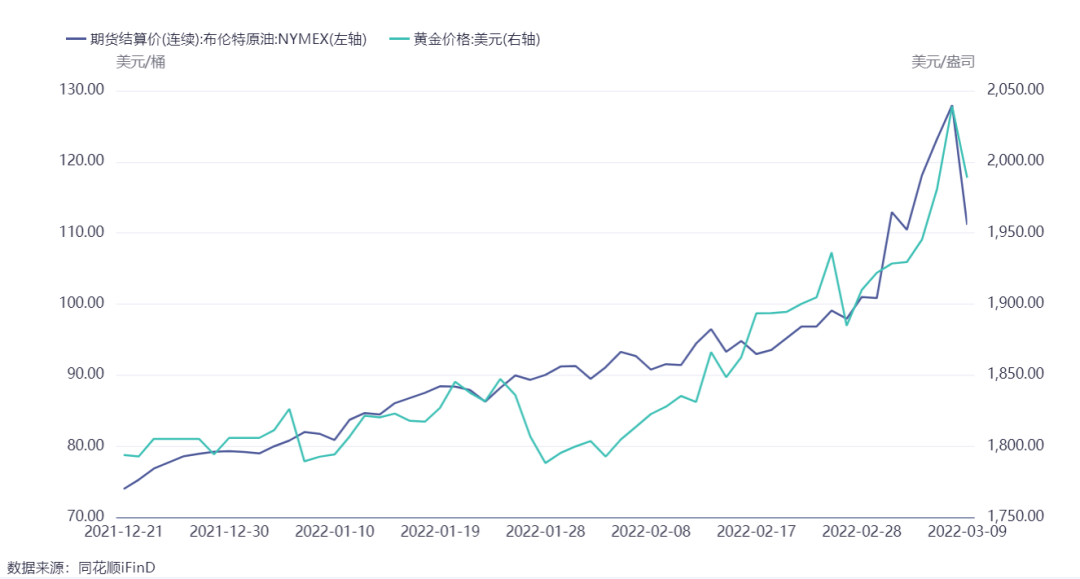Click the 2022-01-28 date label

[x=546, y=531]
